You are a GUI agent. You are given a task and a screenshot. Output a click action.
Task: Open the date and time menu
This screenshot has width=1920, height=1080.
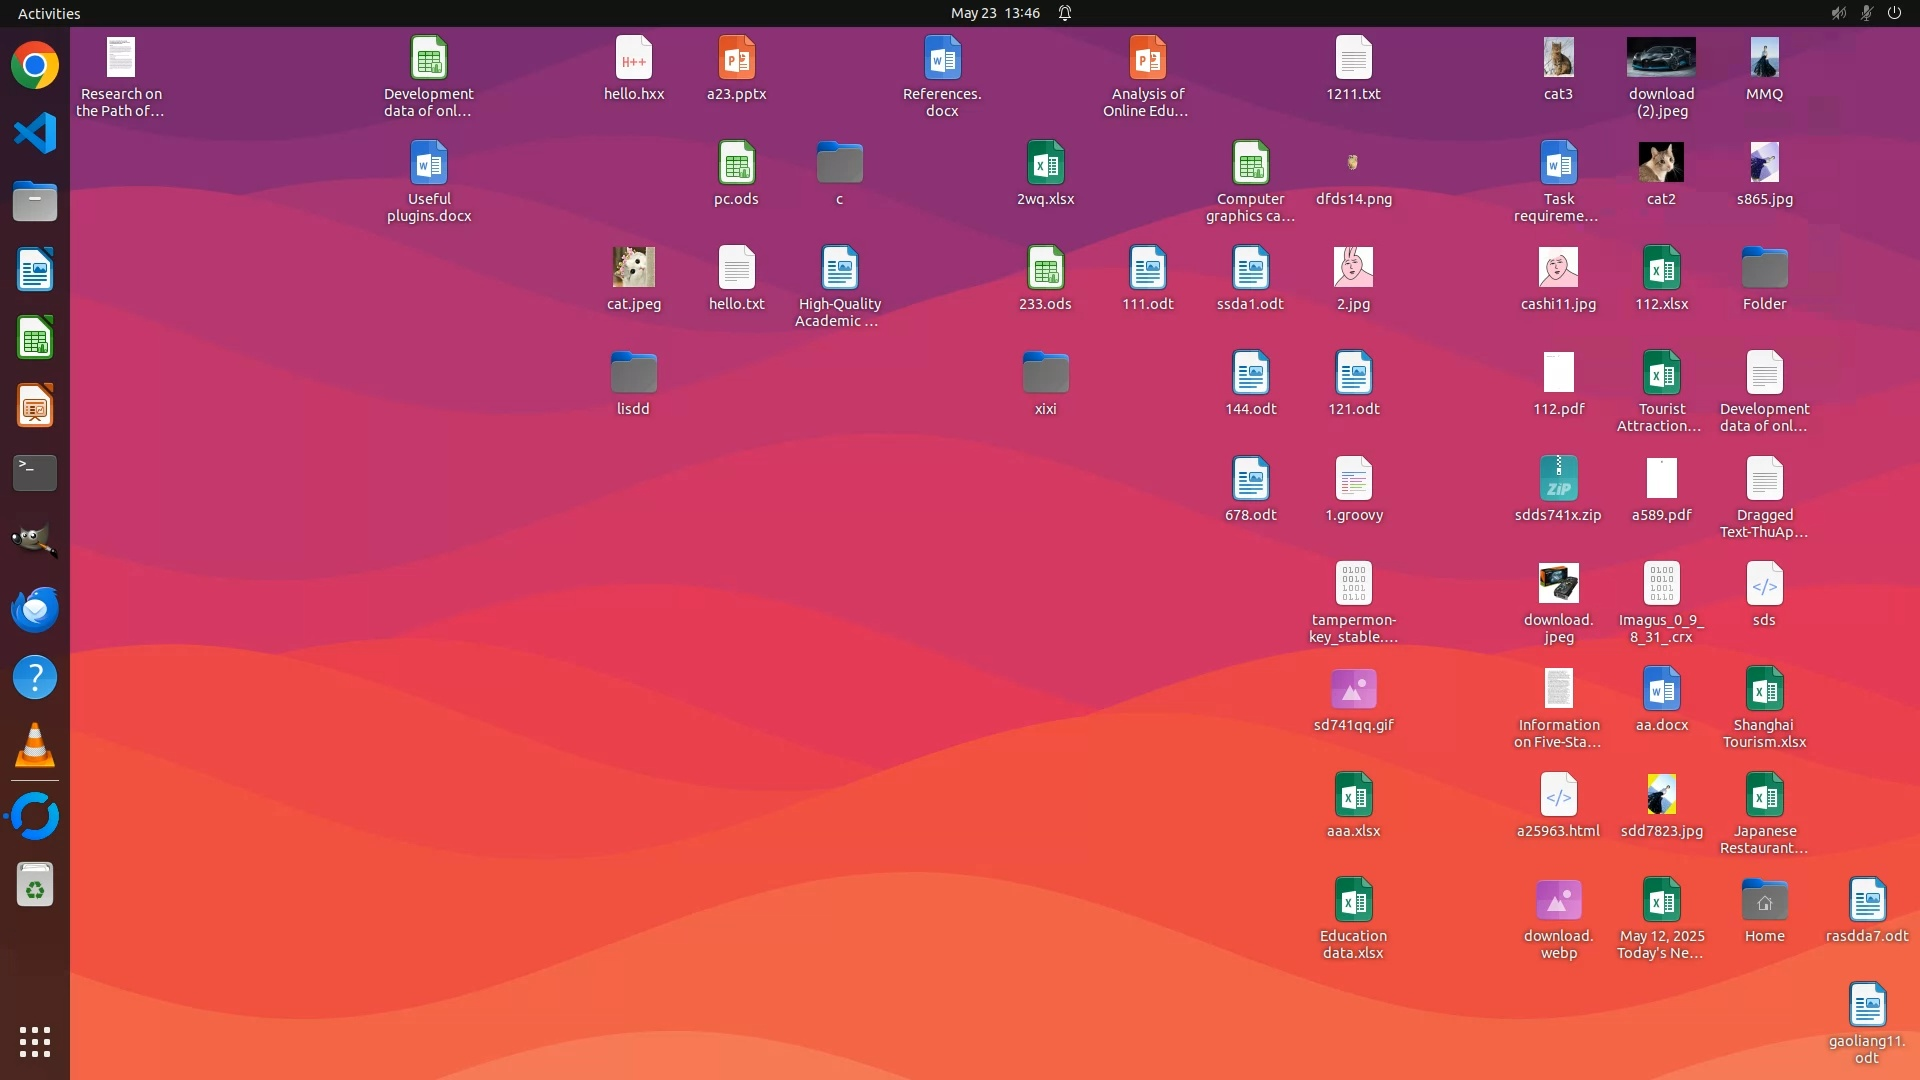(995, 13)
